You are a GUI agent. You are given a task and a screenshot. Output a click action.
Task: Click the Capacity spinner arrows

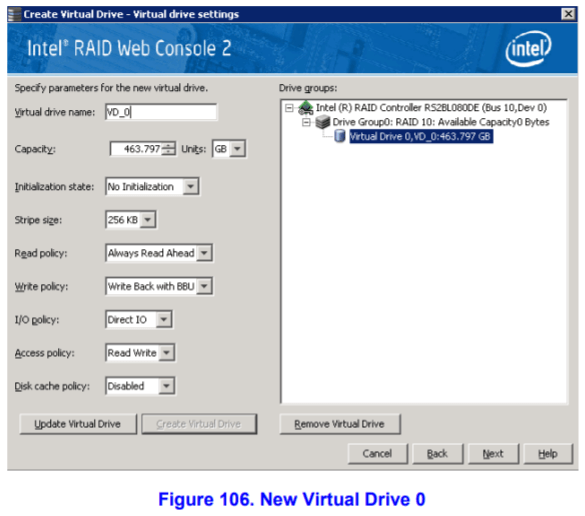click(x=169, y=149)
